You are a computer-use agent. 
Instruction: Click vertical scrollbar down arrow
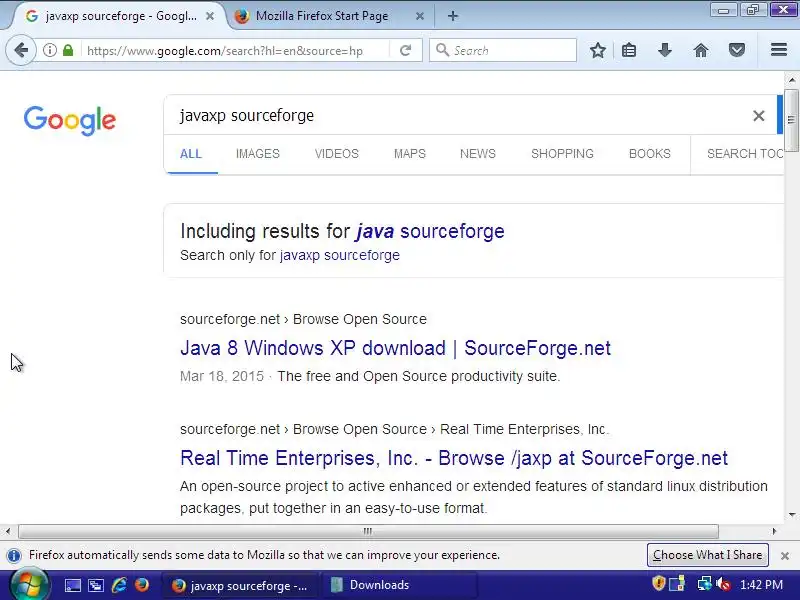792,515
